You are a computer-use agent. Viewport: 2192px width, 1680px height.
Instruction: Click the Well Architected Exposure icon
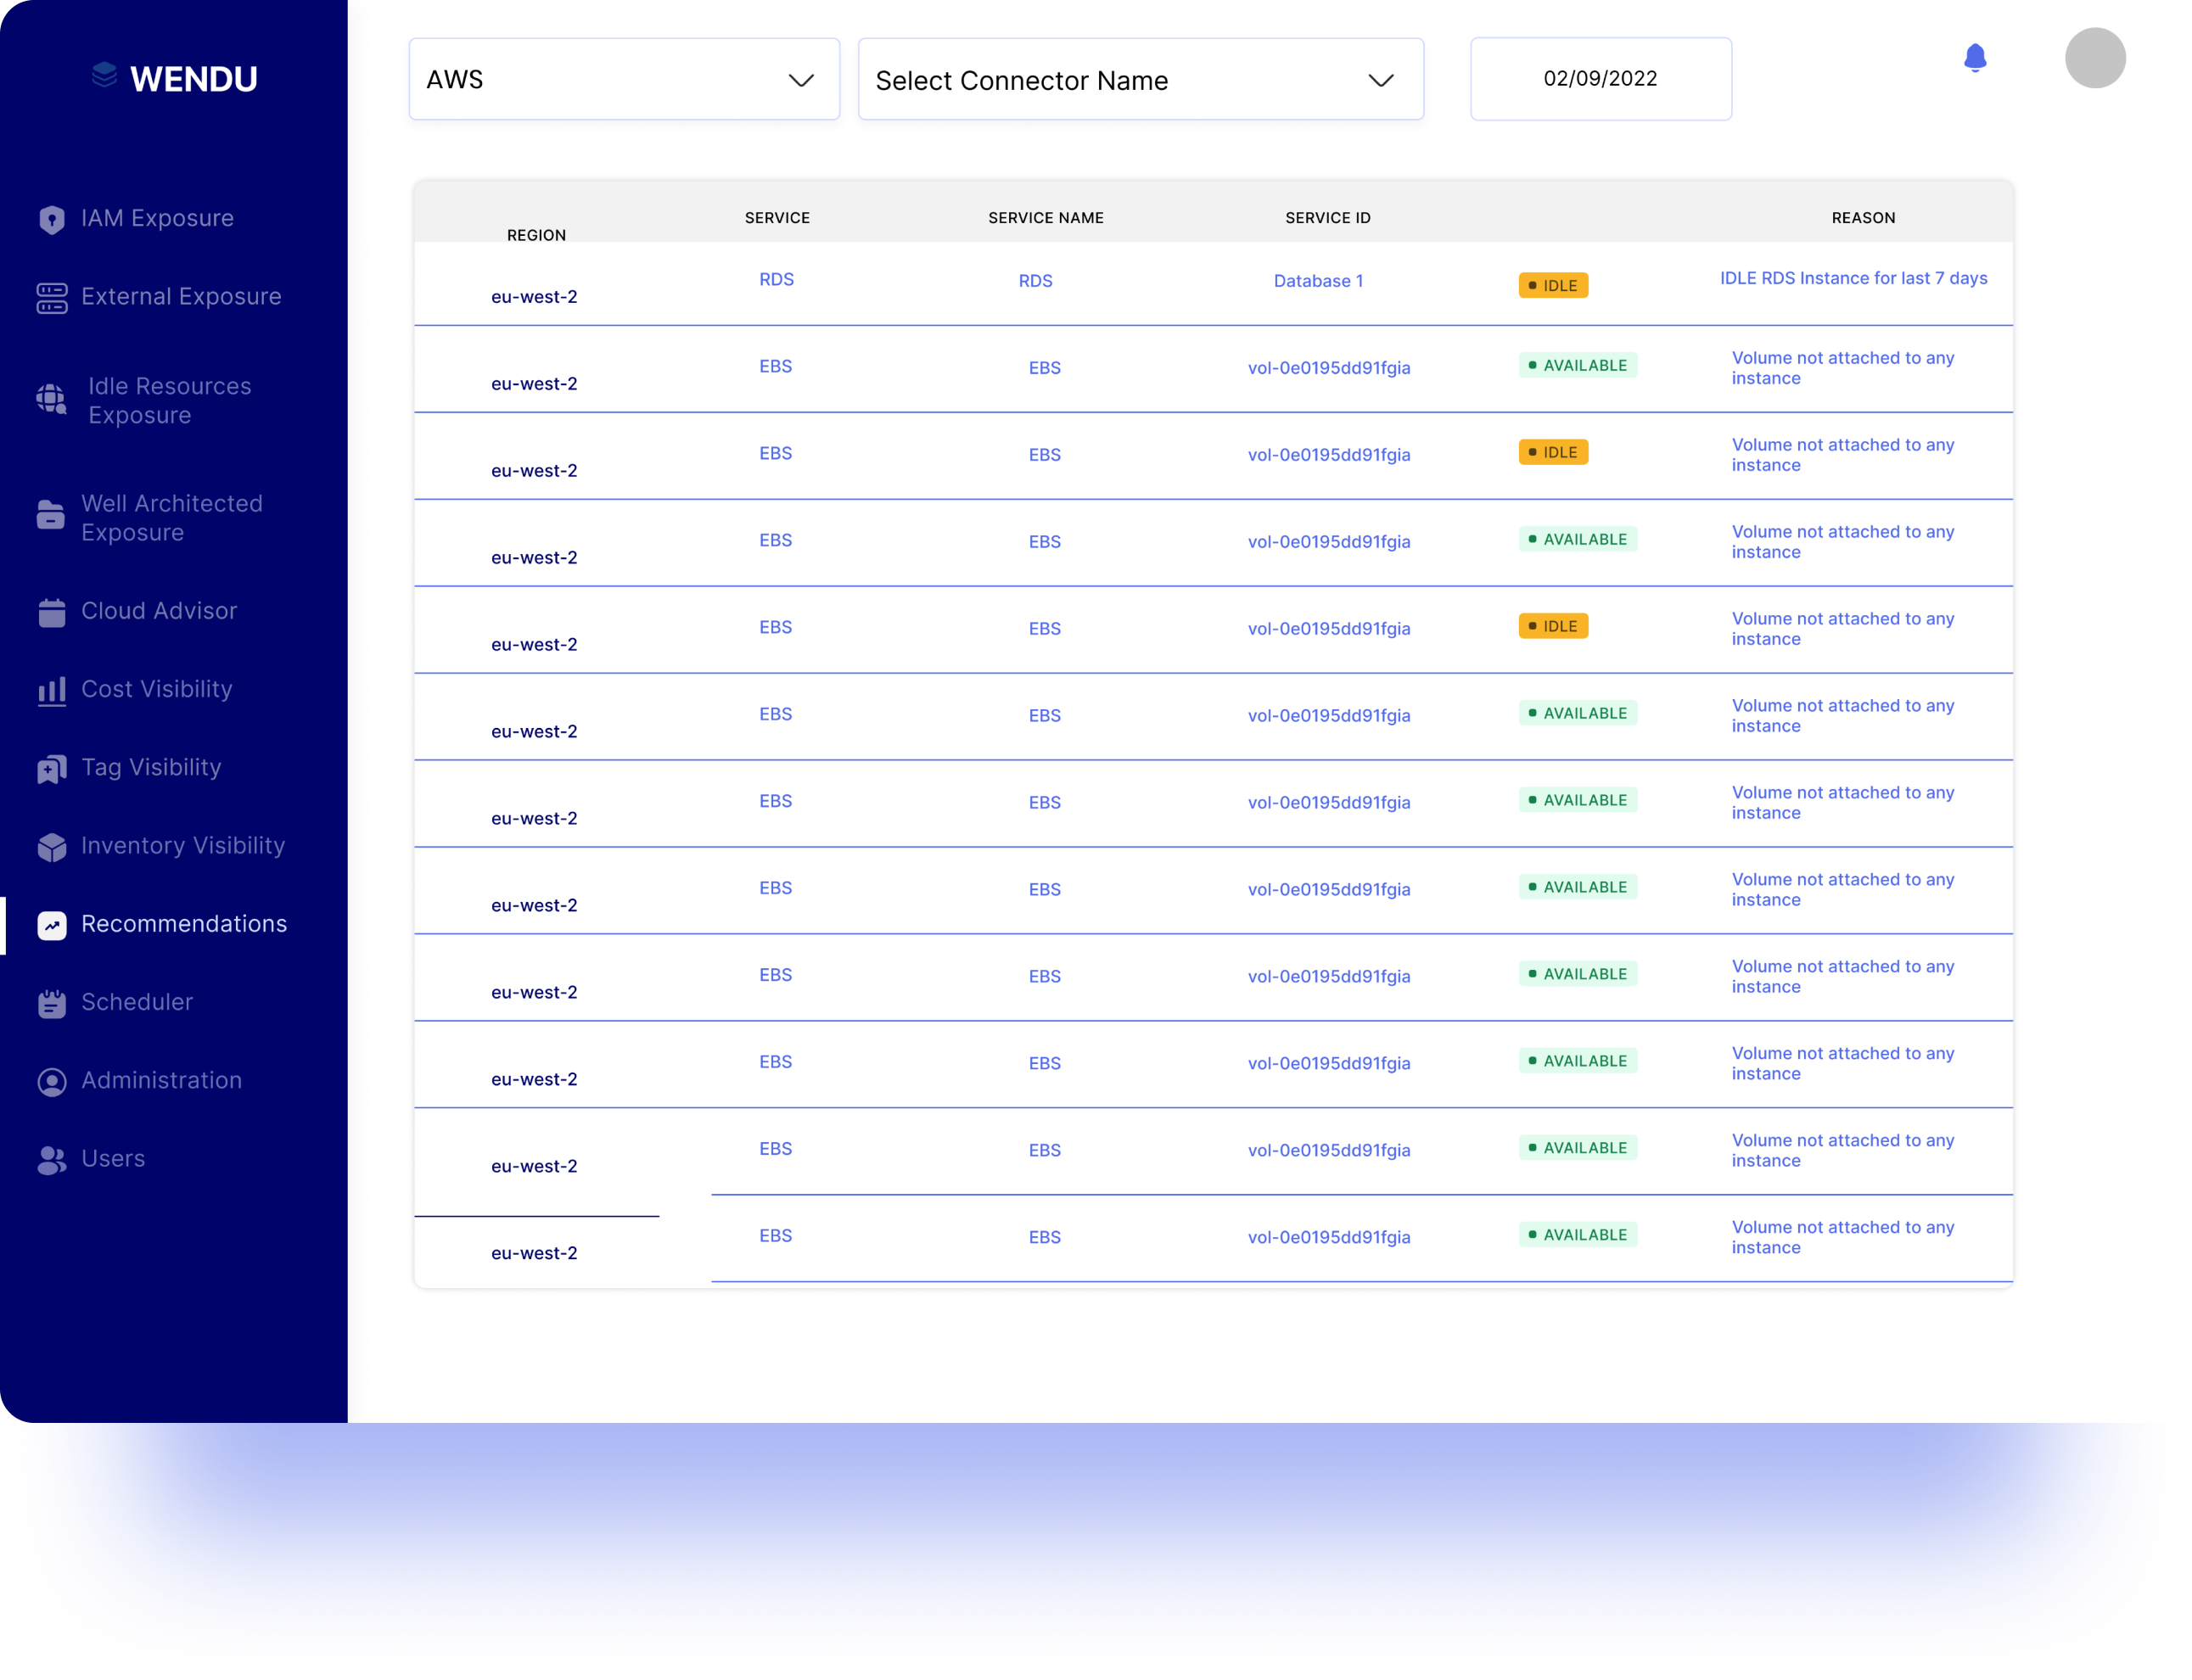coord(52,516)
